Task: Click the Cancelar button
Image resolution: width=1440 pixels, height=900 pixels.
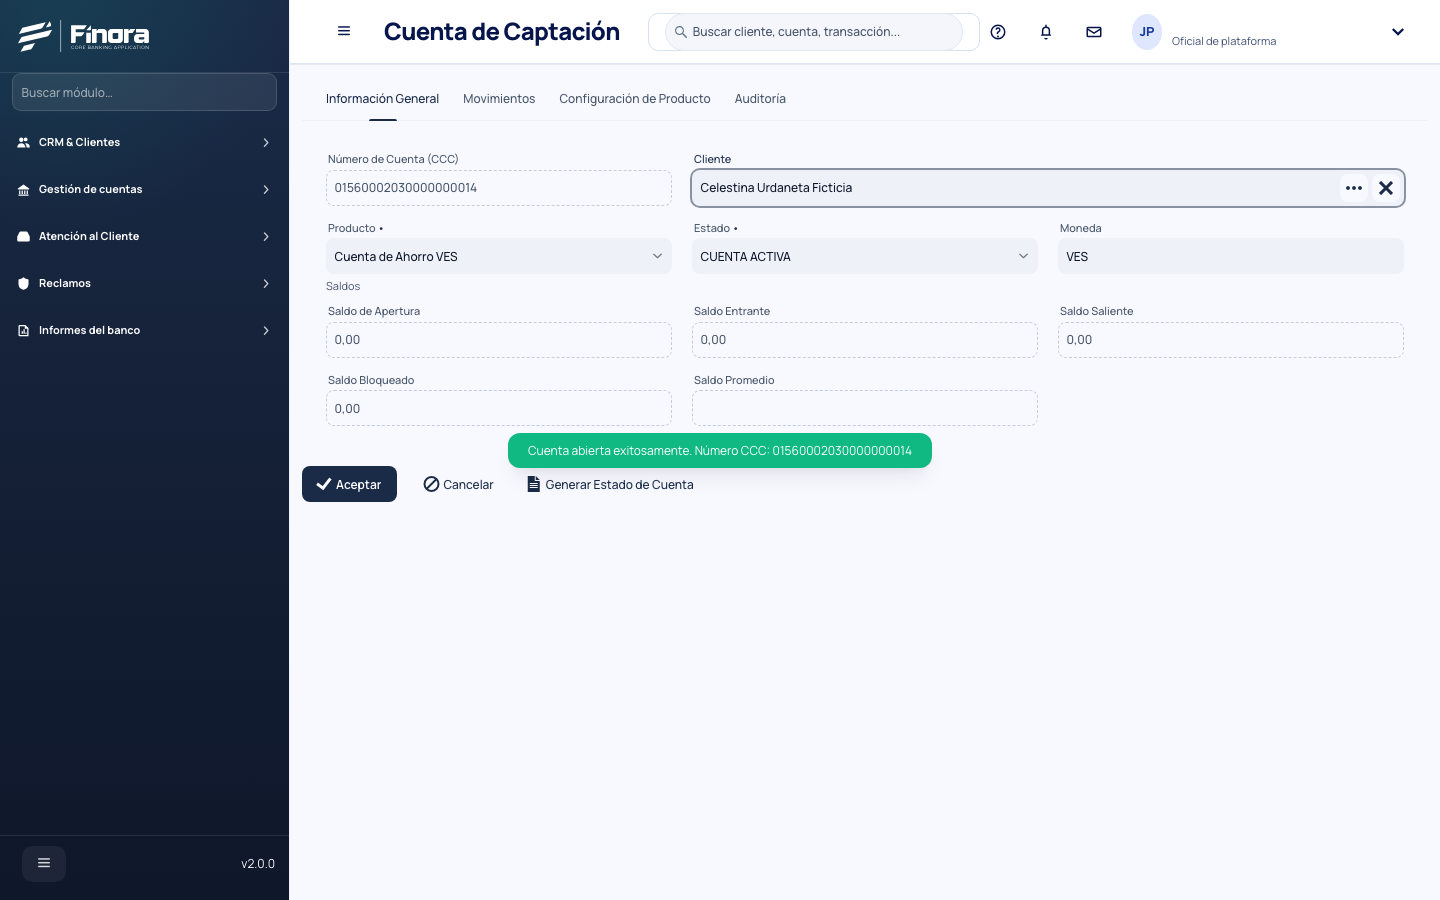Action: tap(458, 484)
